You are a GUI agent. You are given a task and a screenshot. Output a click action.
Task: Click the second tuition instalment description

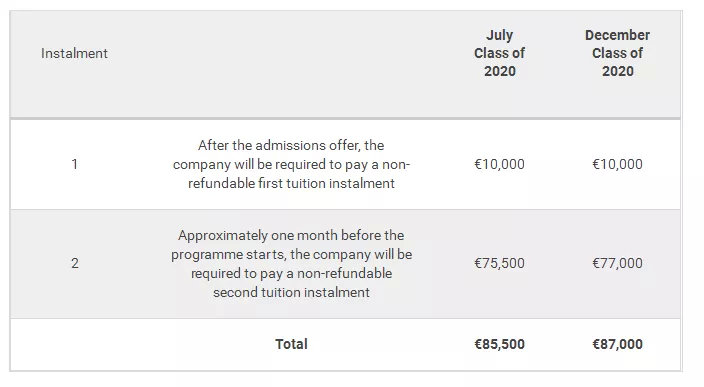[291, 264]
